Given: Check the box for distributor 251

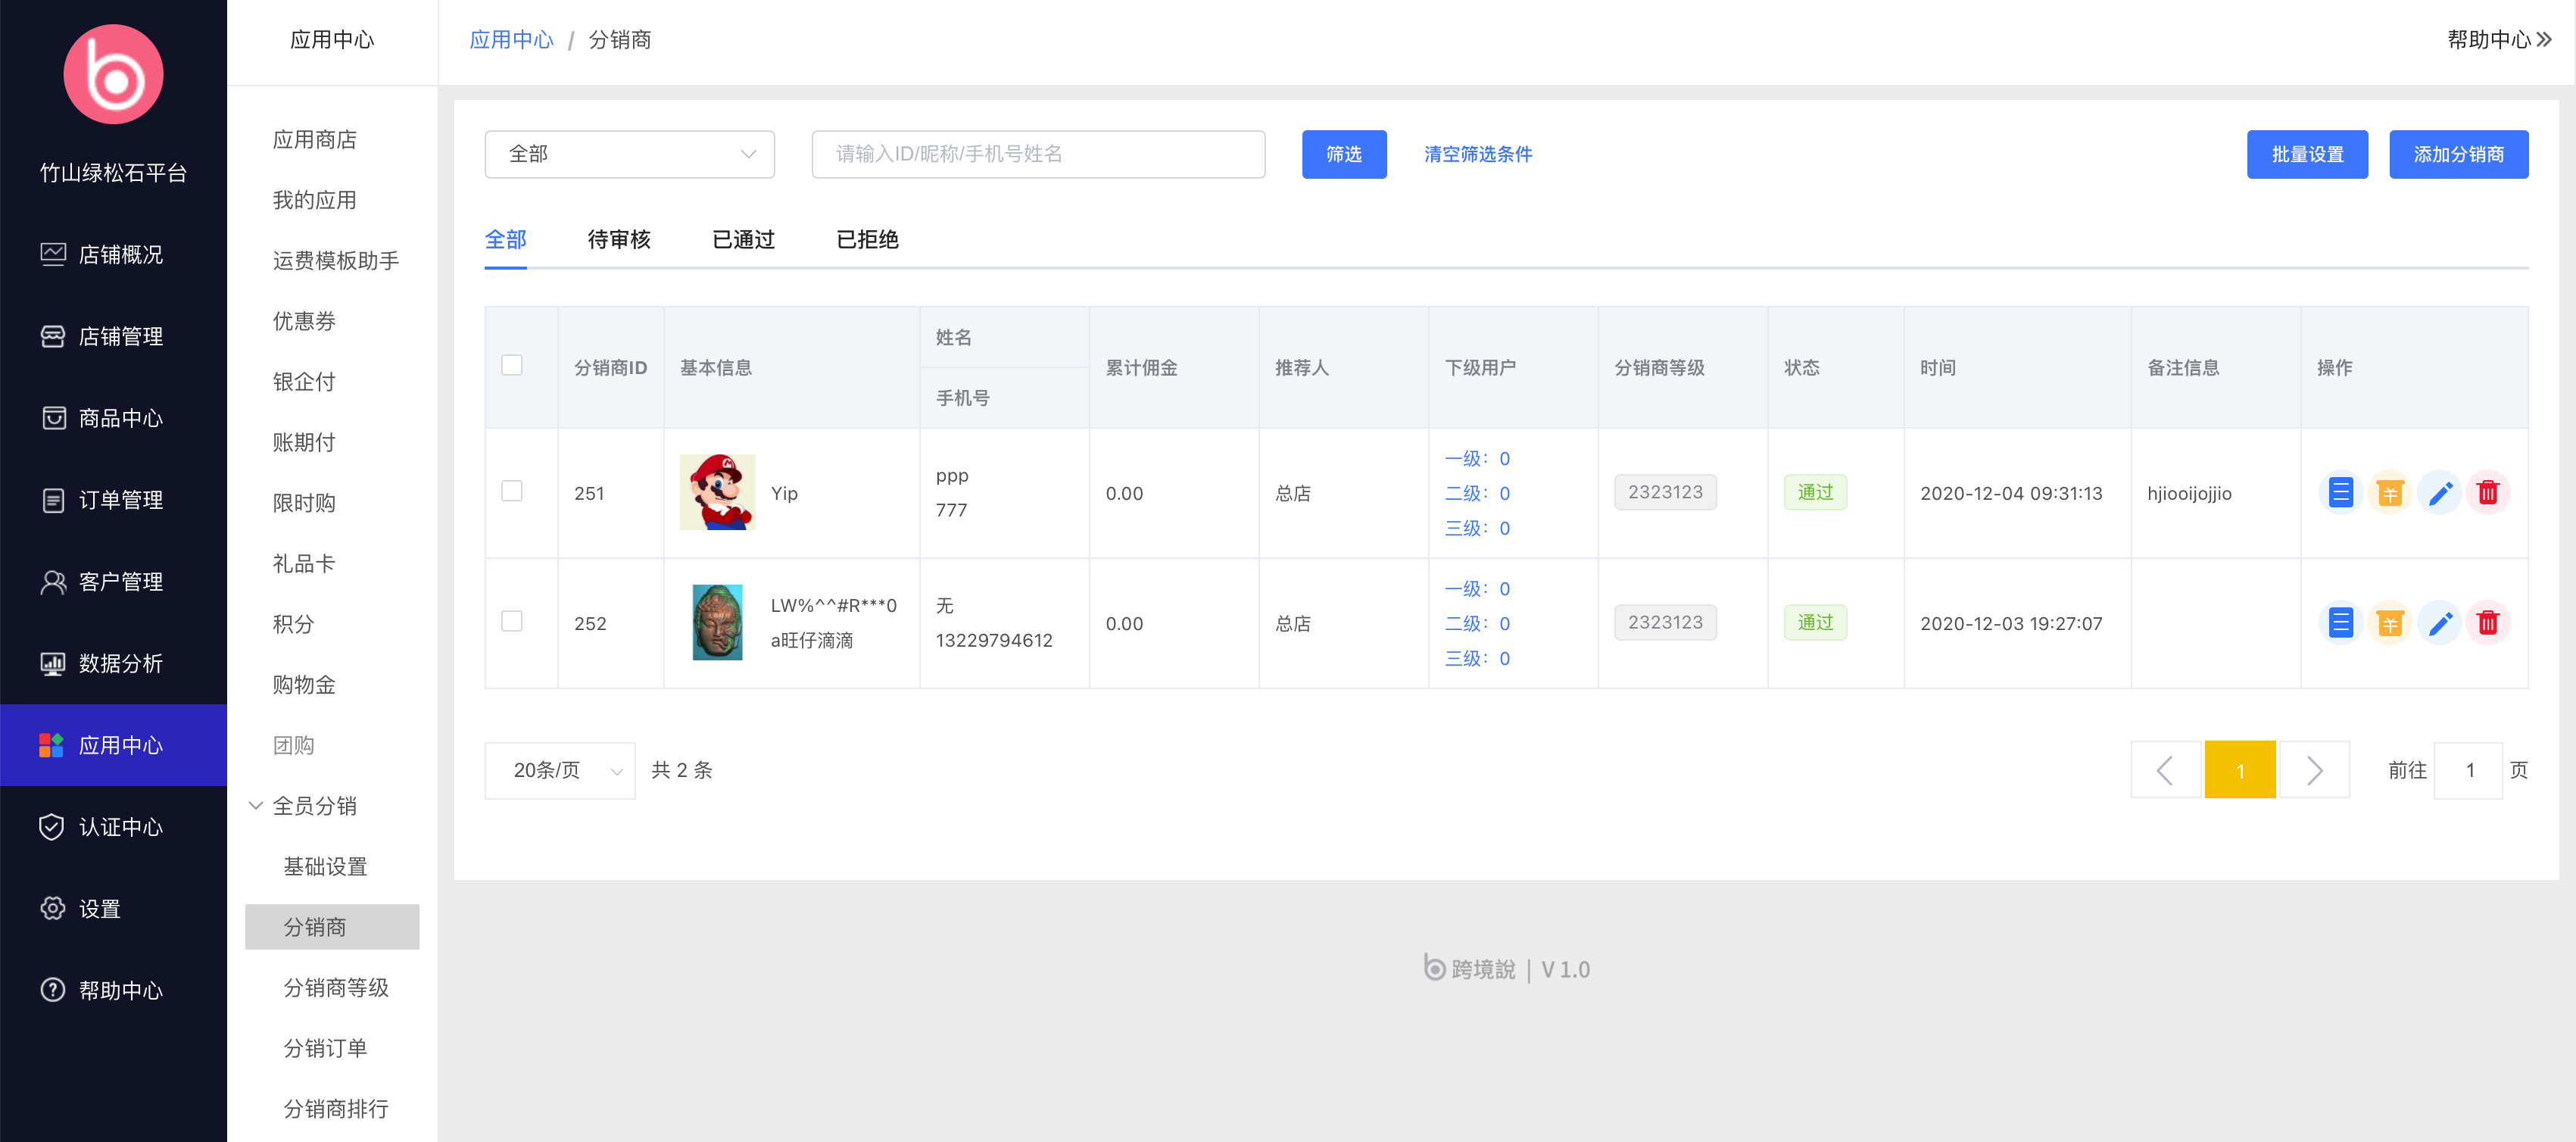Looking at the screenshot, I should click(x=512, y=491).
